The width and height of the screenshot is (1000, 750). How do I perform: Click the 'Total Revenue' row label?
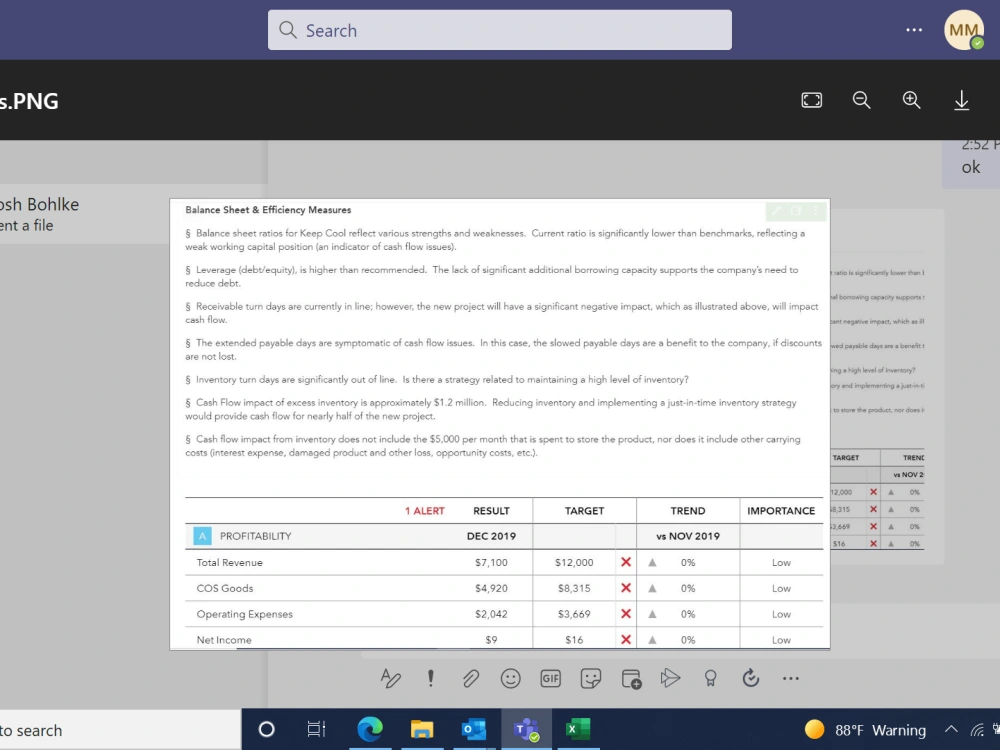[x=229, y=562]
